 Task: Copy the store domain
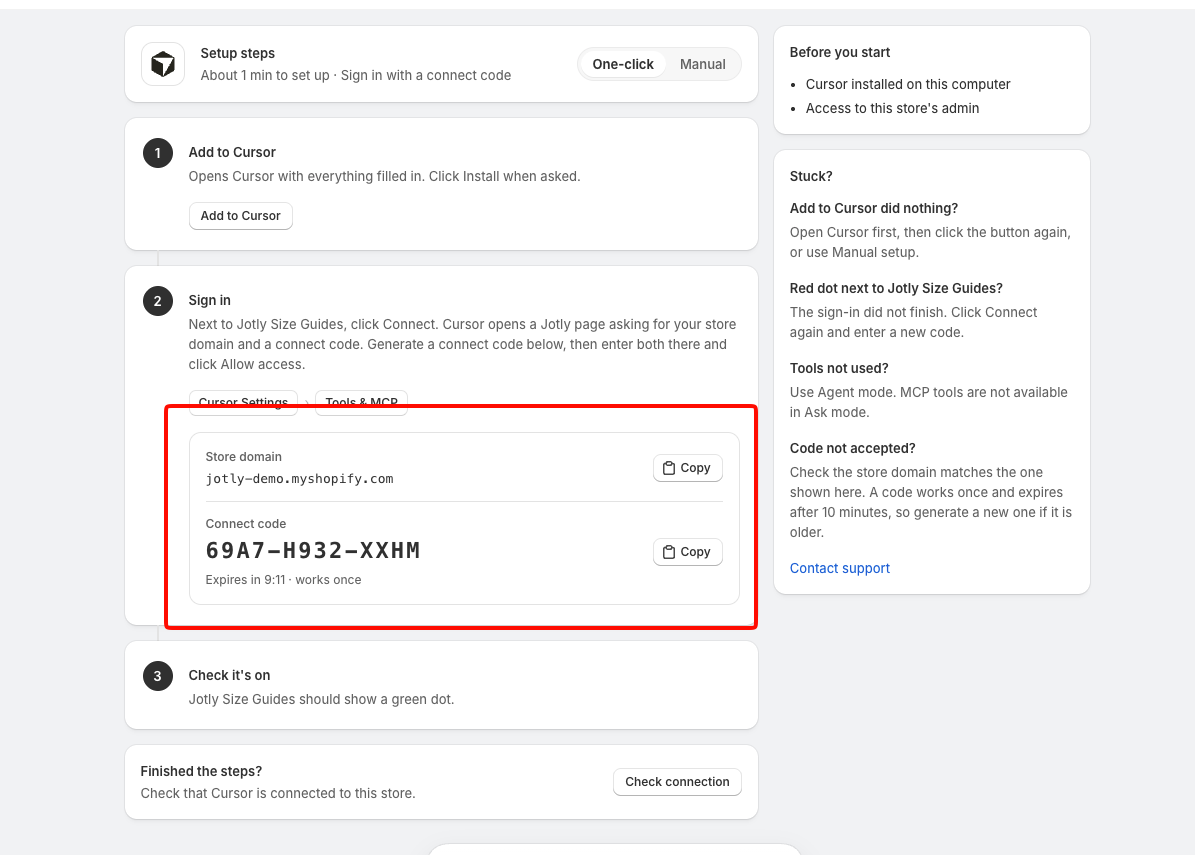coord(687,468)
